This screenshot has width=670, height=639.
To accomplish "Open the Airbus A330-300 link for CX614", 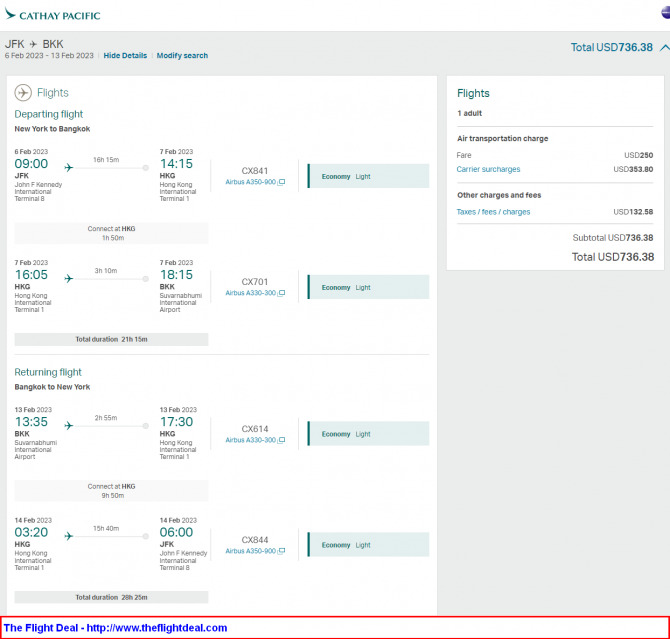I will tap(250, 440).
